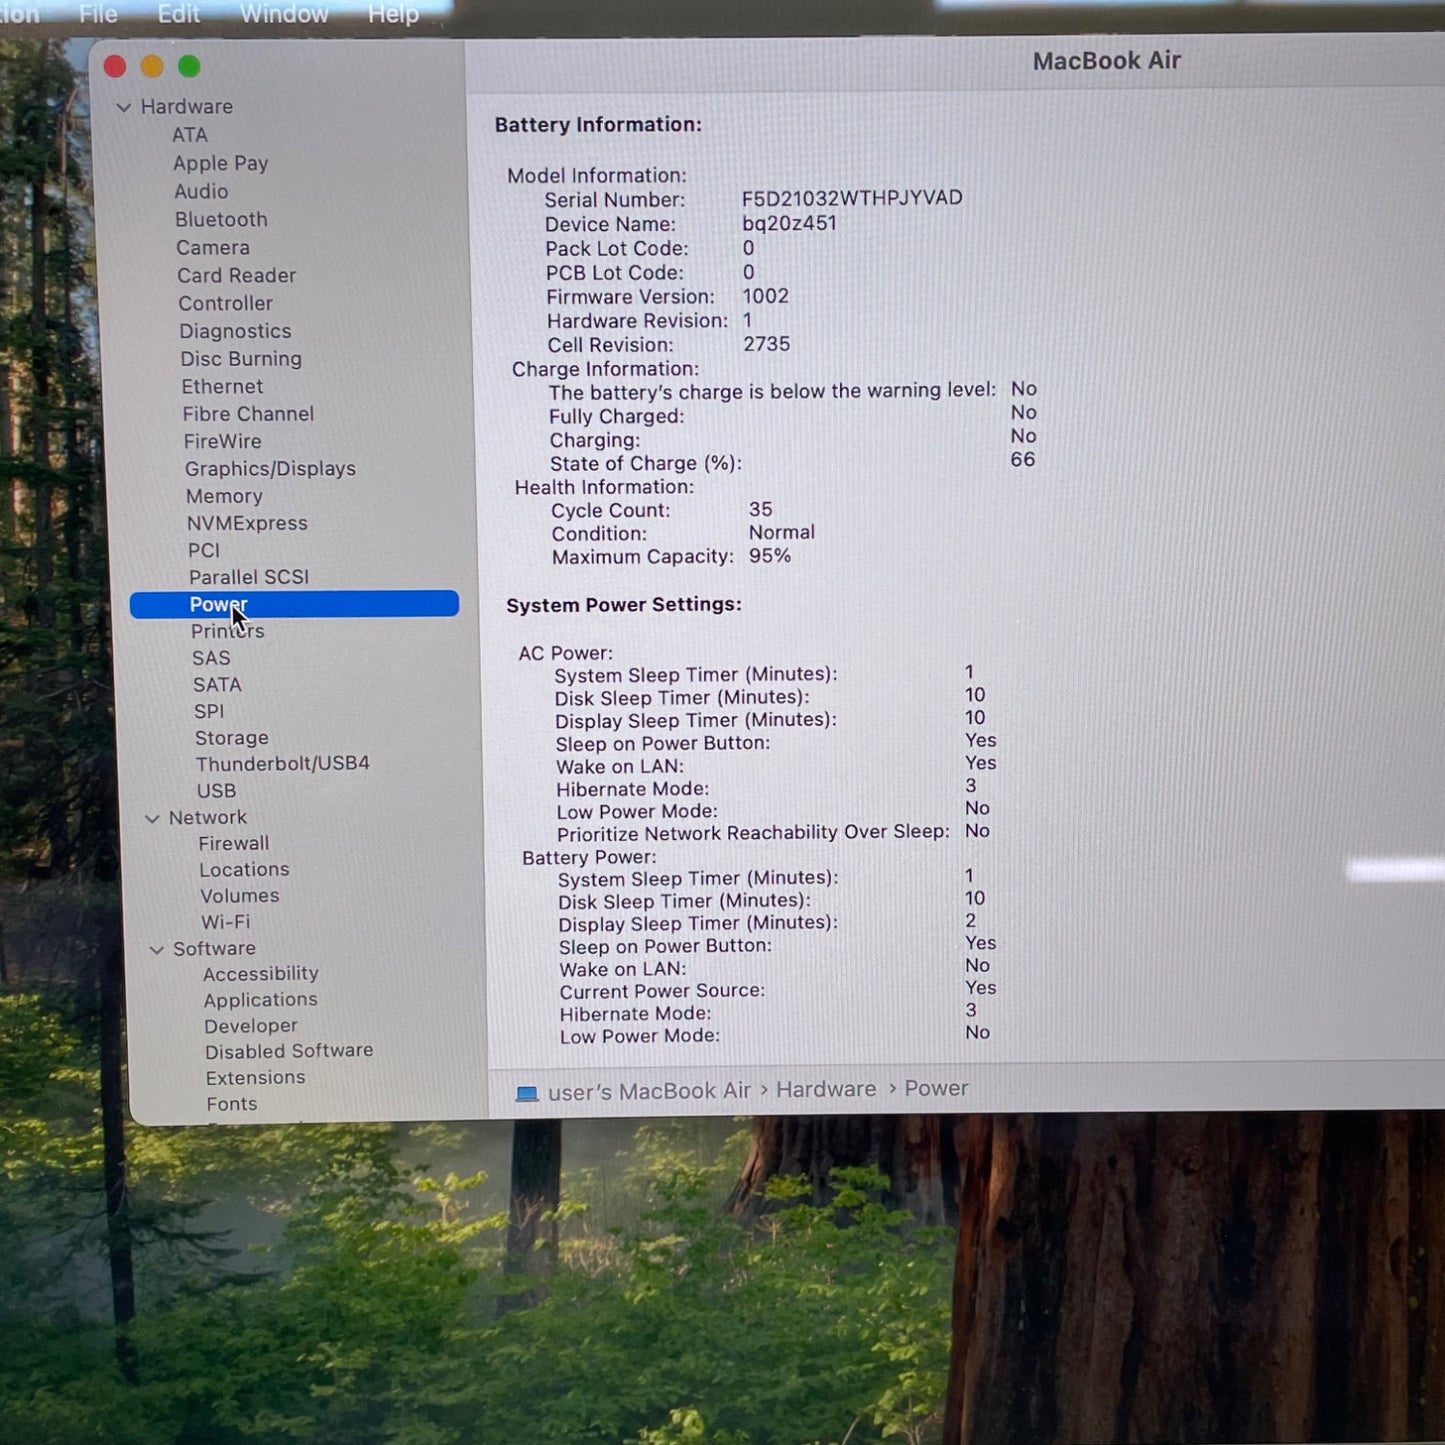Image resolution: width=1445 pixels, height=1445 pixels.
Task: Select Card Reader in the sidebar
Action: coord(237,275)
